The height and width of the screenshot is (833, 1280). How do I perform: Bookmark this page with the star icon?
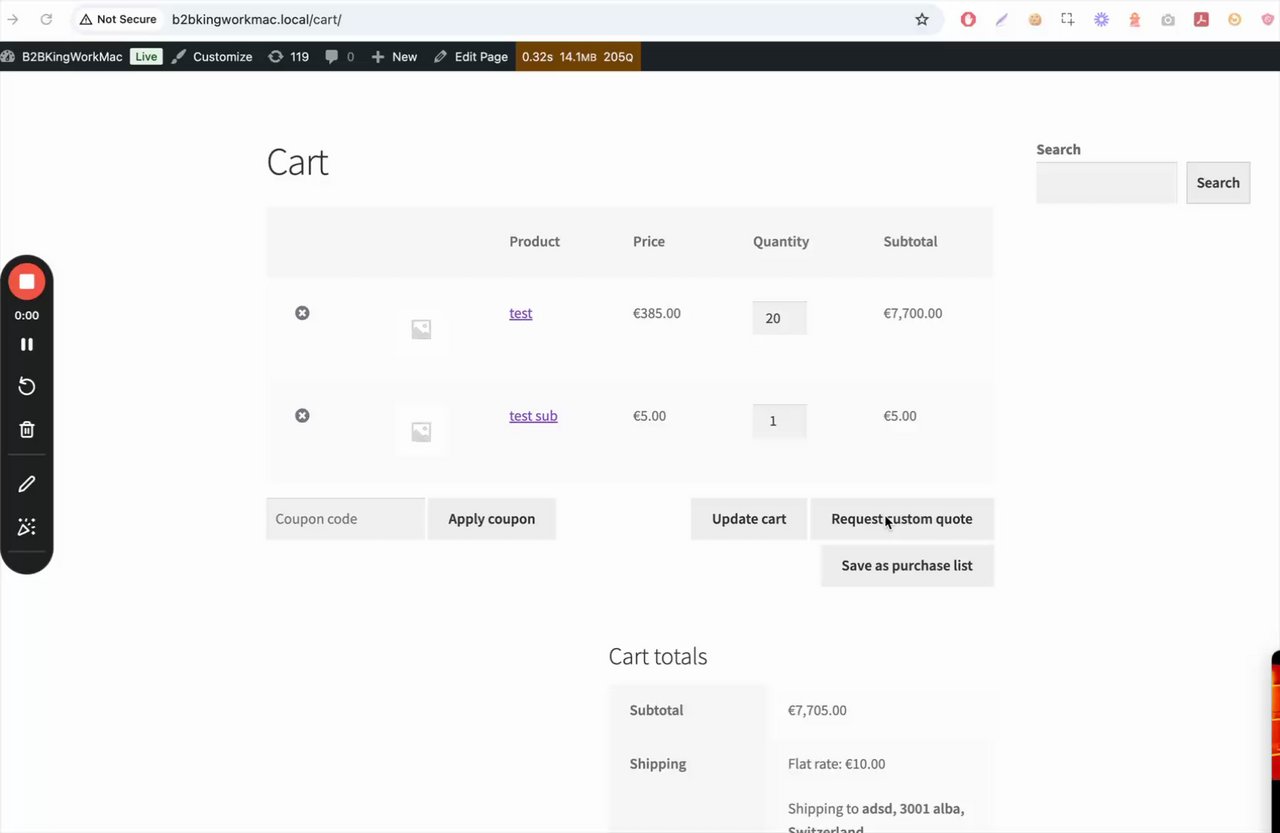tap(922, 19)
